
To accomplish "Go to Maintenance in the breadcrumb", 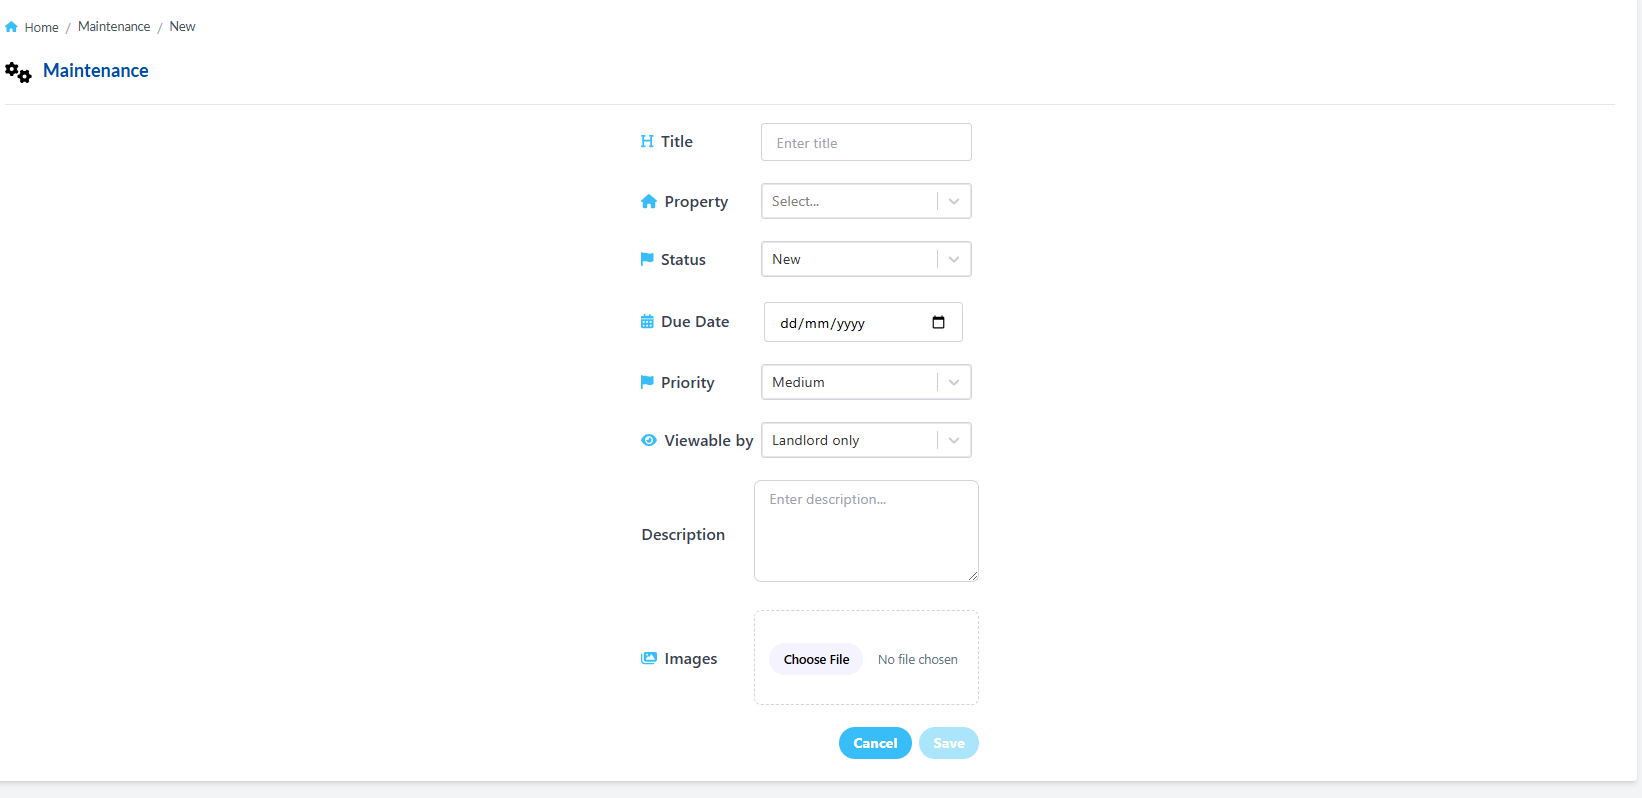I will coord(114,27).
